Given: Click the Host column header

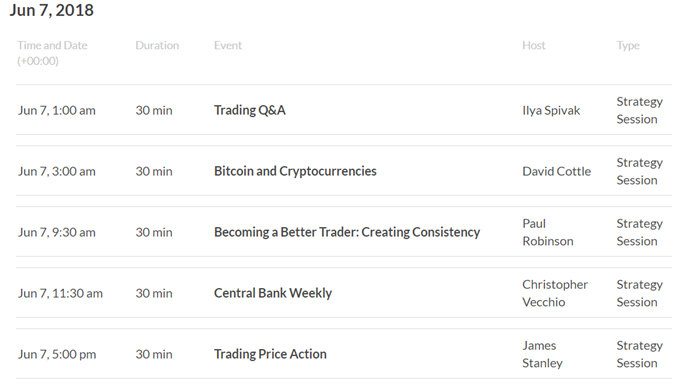Looking at the screenshot, I should point(534,46).
